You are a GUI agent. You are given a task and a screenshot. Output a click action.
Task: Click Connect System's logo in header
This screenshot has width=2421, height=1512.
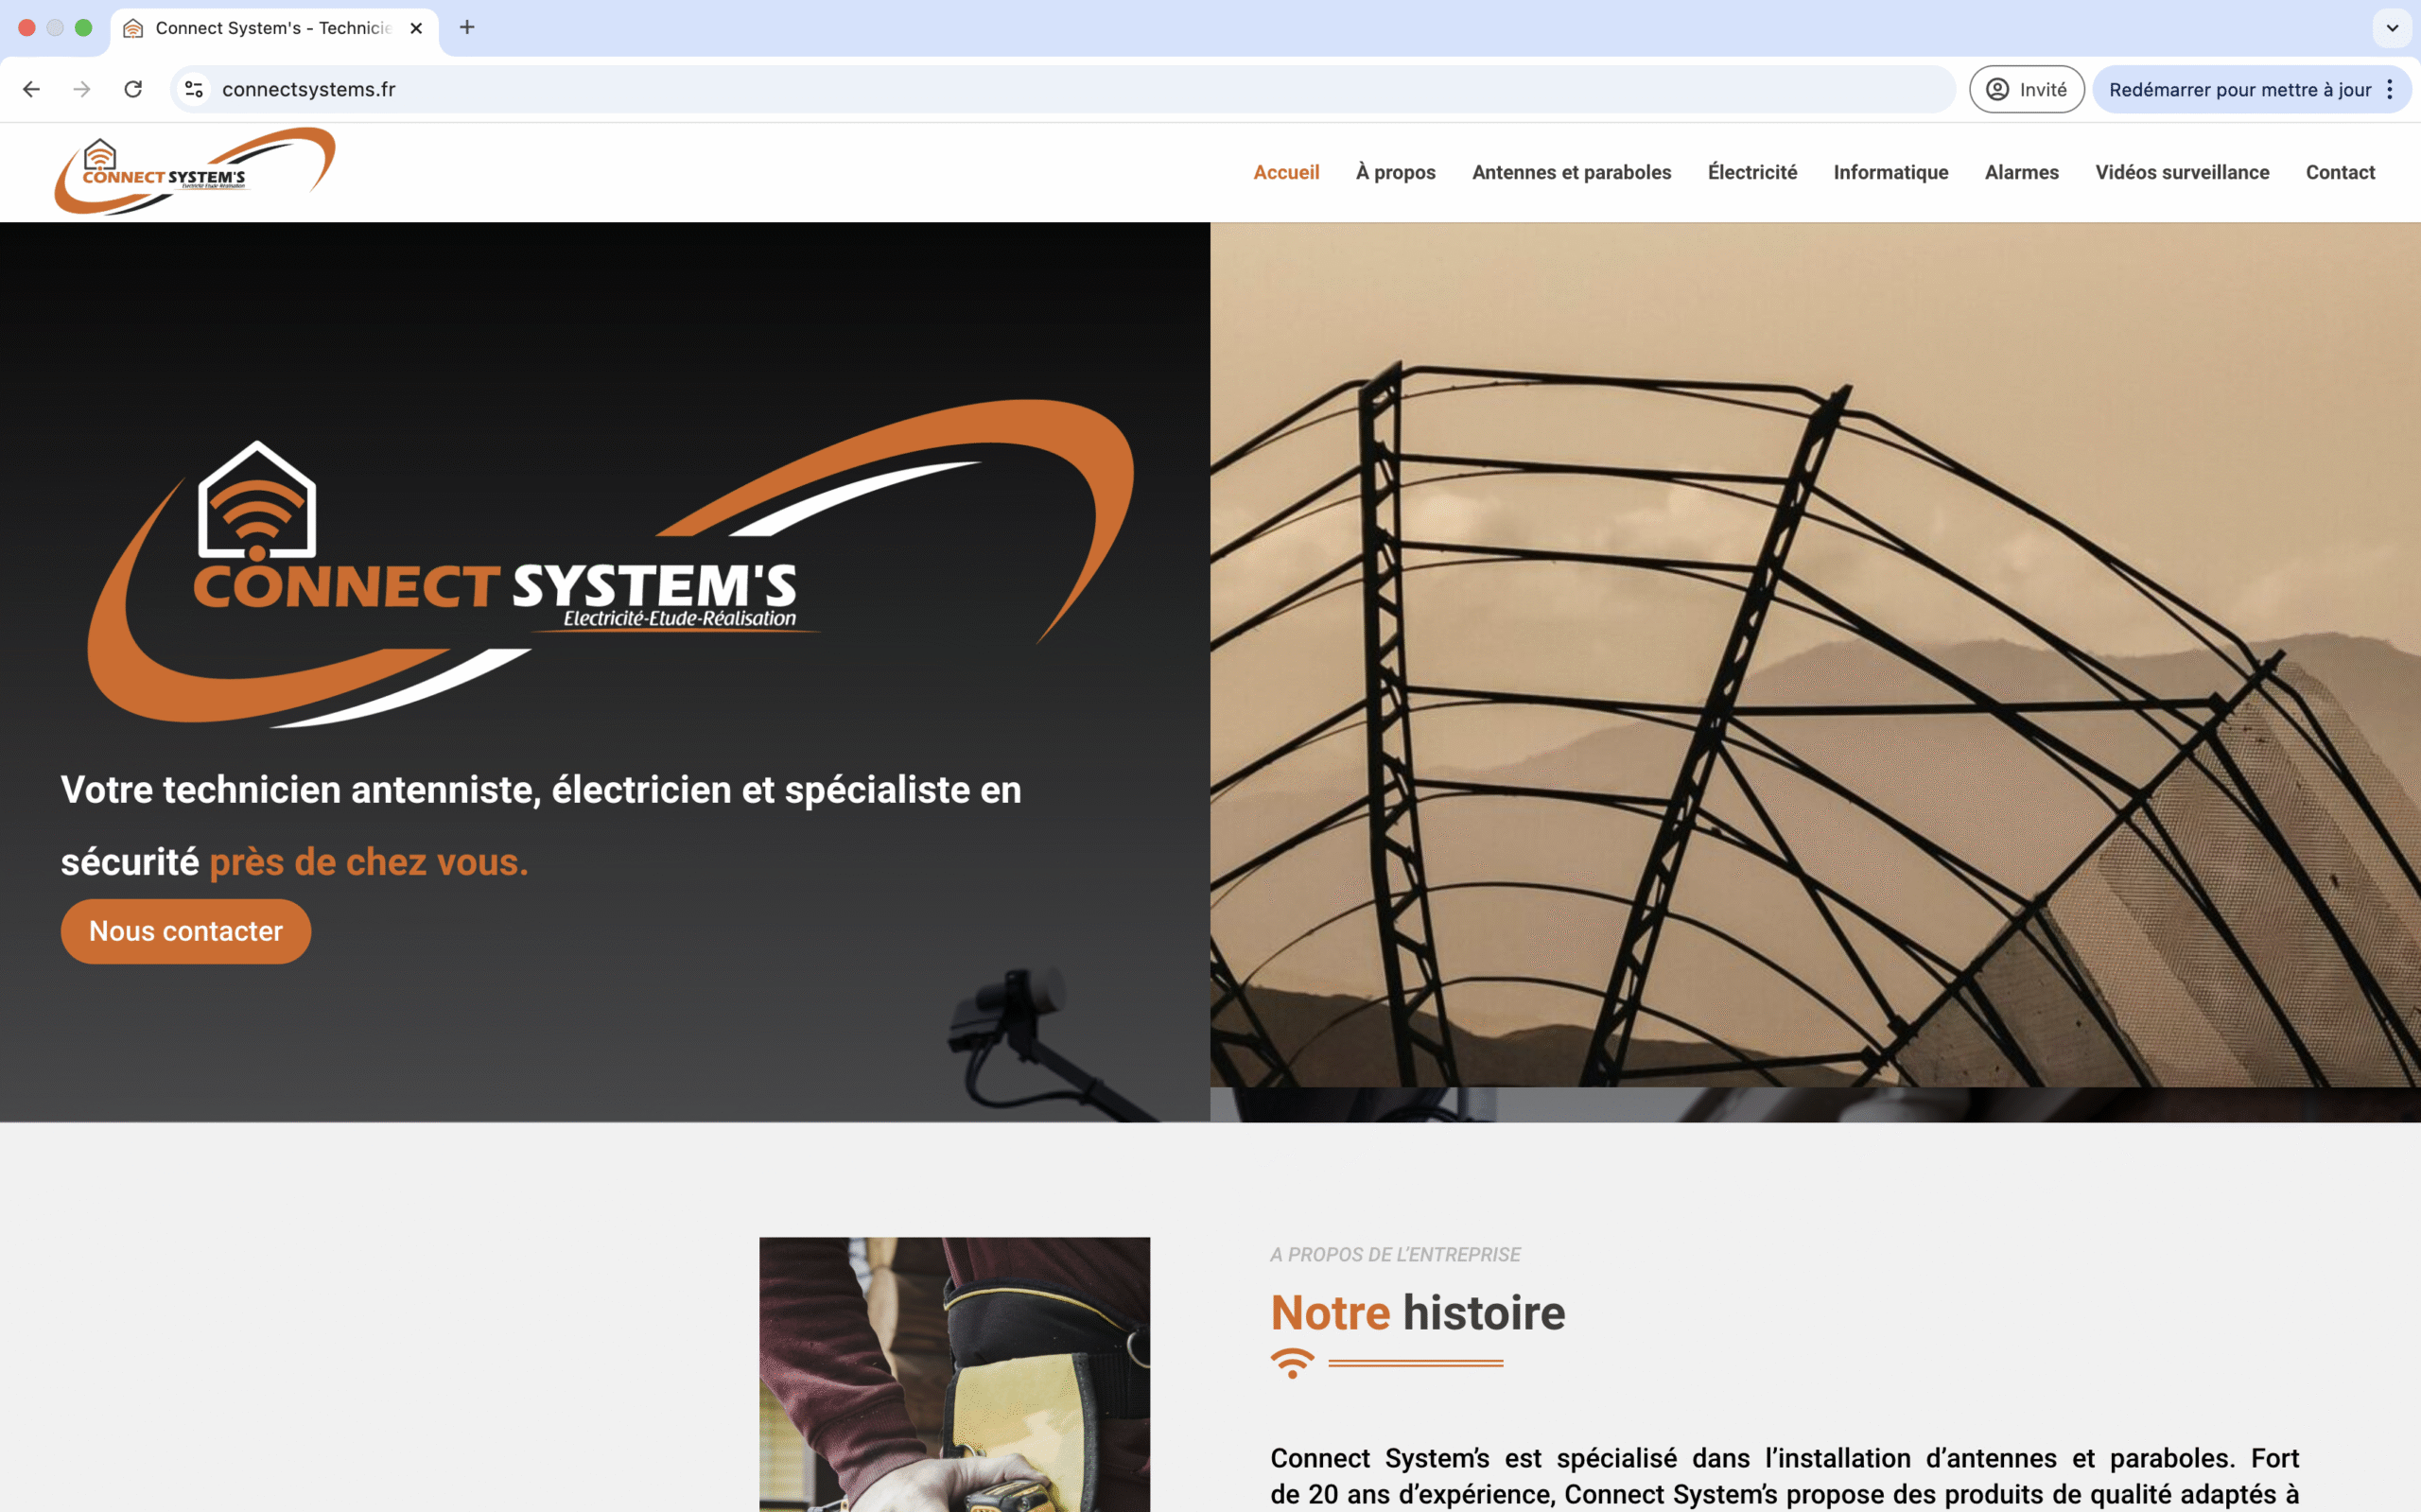click(195, 171)
